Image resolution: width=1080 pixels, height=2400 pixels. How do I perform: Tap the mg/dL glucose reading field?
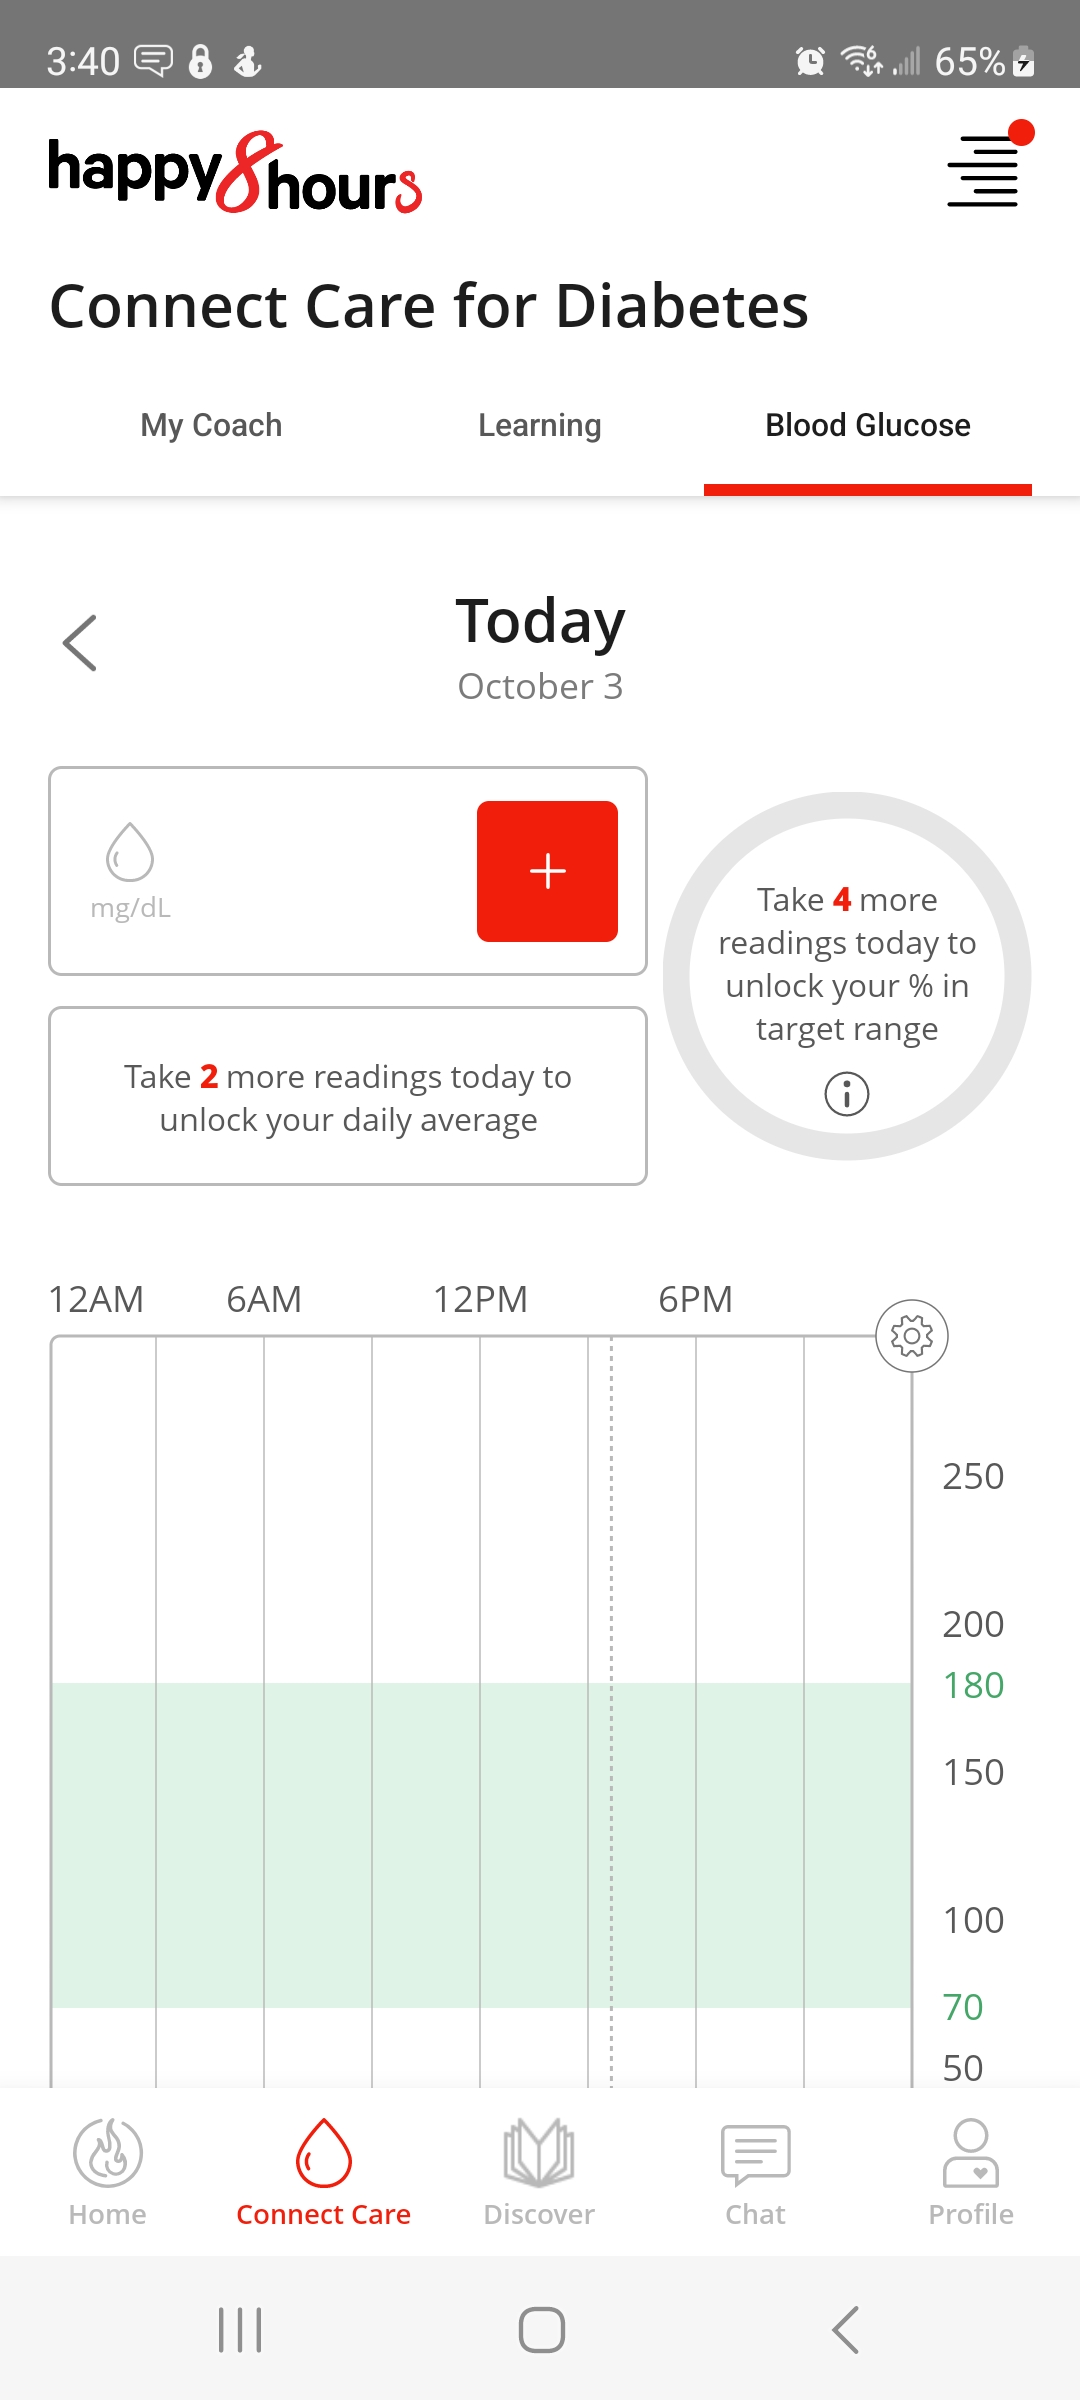pyautogui.click(x=260, y=871)
